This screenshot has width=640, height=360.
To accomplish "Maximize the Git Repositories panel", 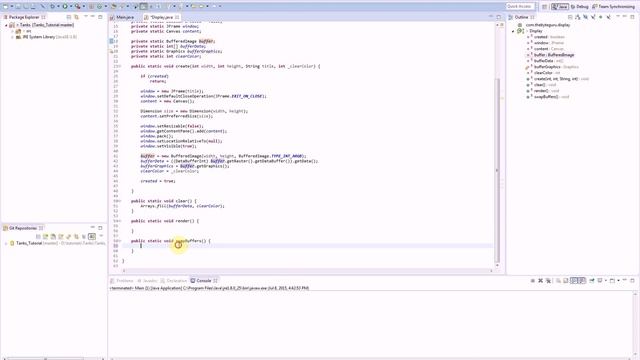I will pos(100,228).
